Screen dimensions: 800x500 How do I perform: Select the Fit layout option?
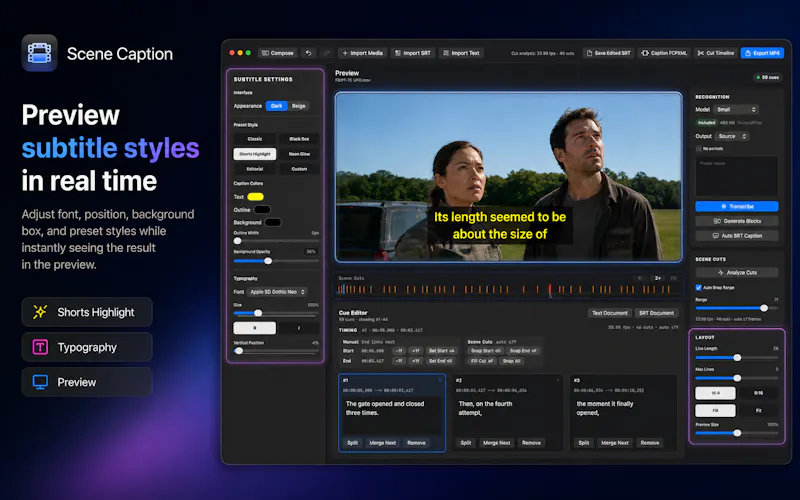point(758,410)
